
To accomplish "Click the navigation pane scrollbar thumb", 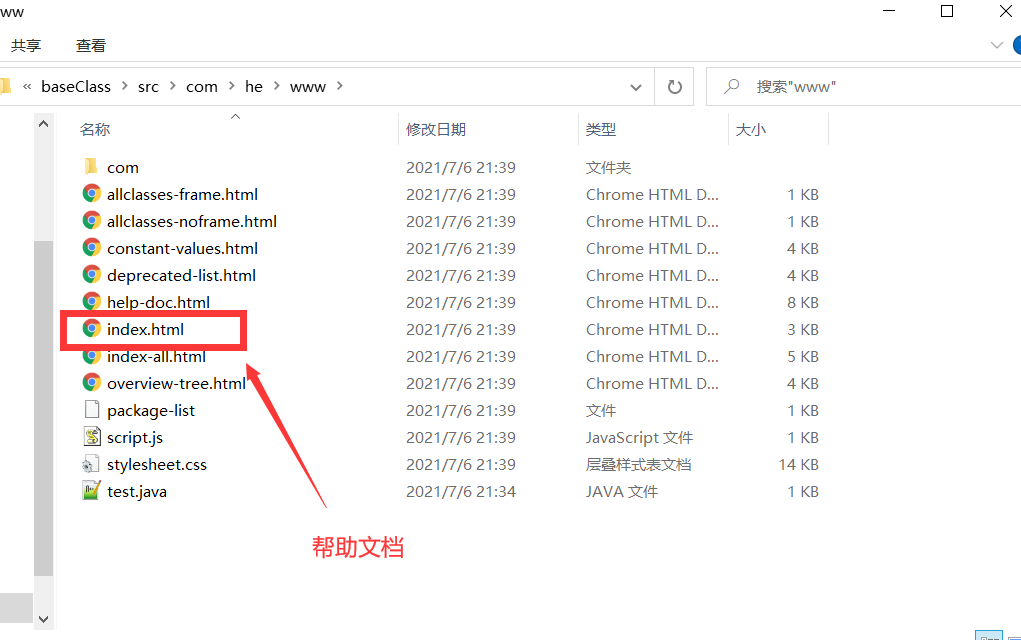I will click(x=44, y=408).
